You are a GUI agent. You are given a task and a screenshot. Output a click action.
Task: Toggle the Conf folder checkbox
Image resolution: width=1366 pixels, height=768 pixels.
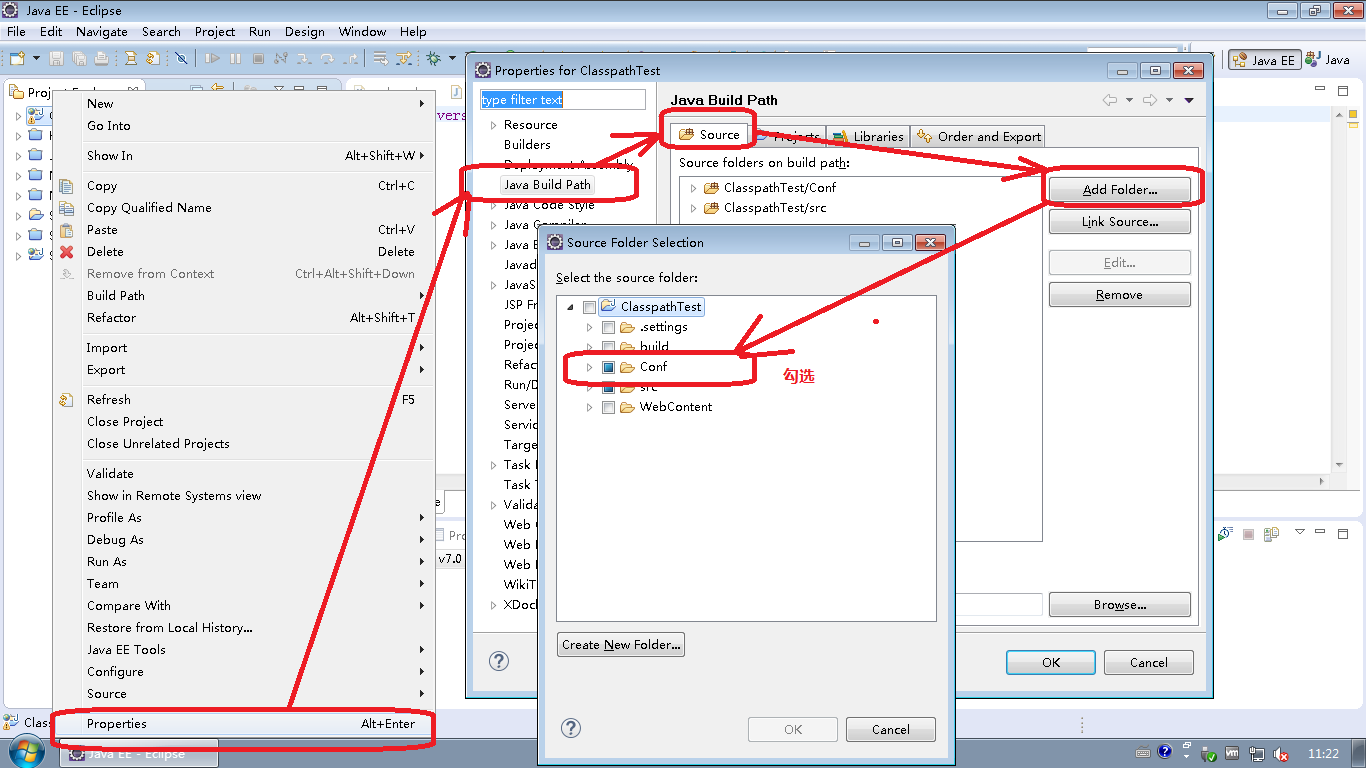[x=608, y=367]
